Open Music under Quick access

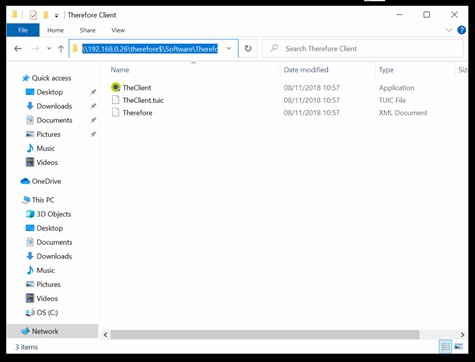pos(45,148)
